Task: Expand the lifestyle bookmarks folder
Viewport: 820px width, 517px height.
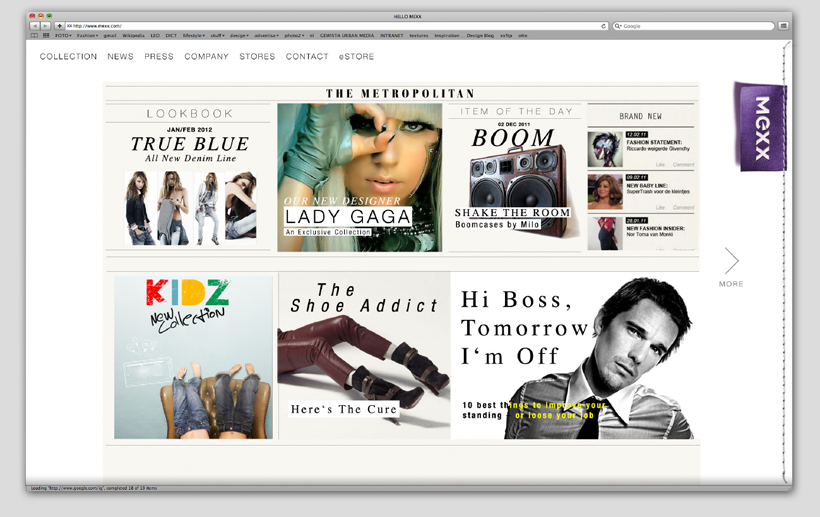Action: [194, 36]
